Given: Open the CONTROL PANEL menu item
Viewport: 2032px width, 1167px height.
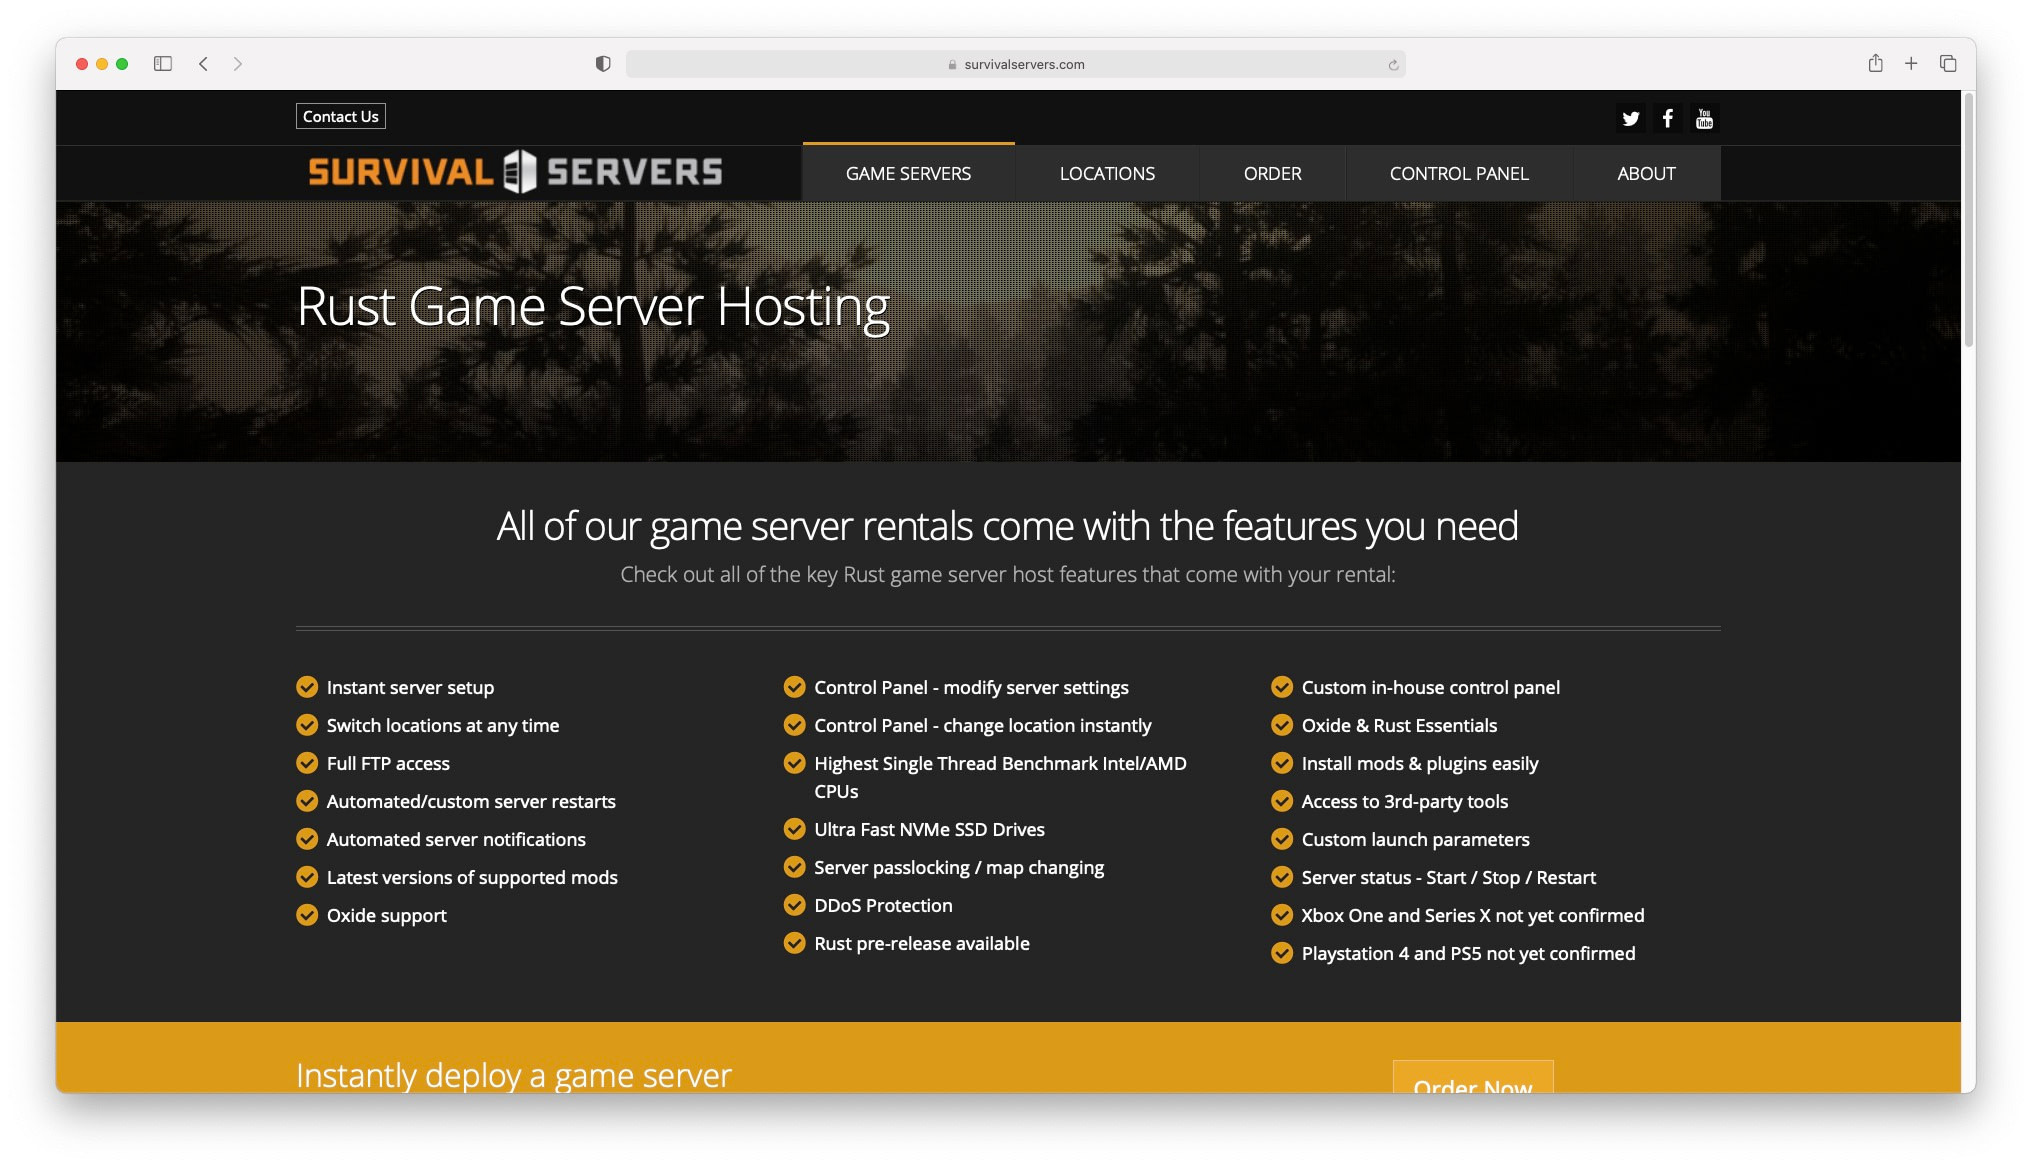Looking at the screenshot, I should point(1458,173).
